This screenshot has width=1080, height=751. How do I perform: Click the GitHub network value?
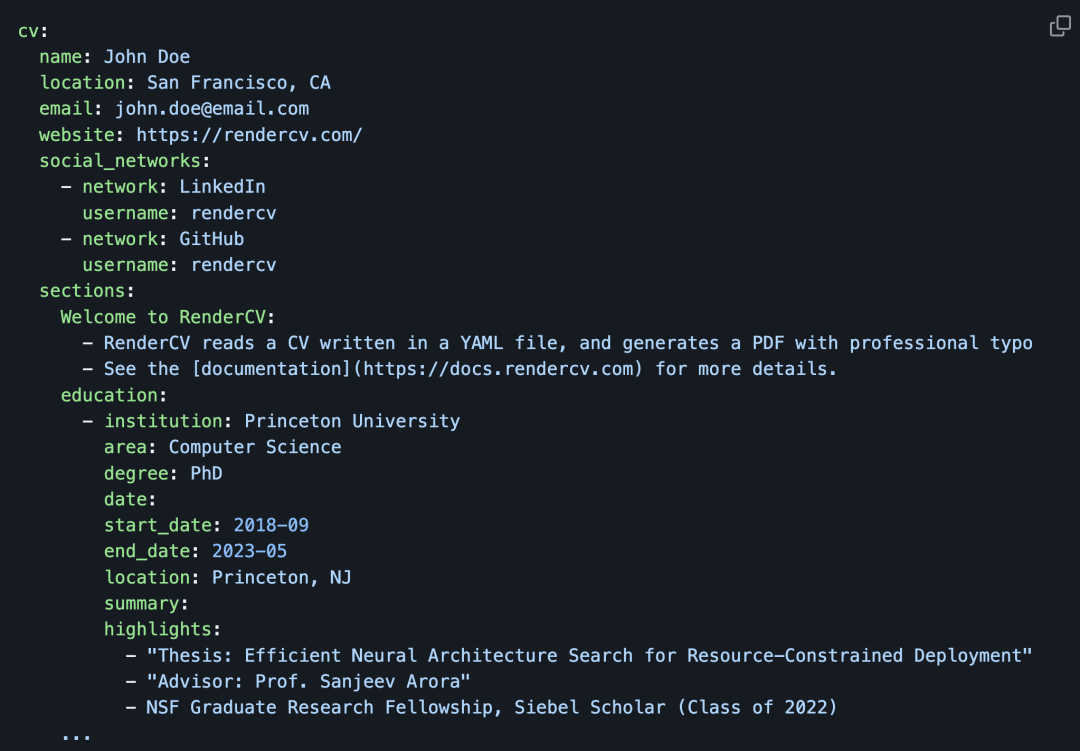pyautogui.click(x=211, y=239)
